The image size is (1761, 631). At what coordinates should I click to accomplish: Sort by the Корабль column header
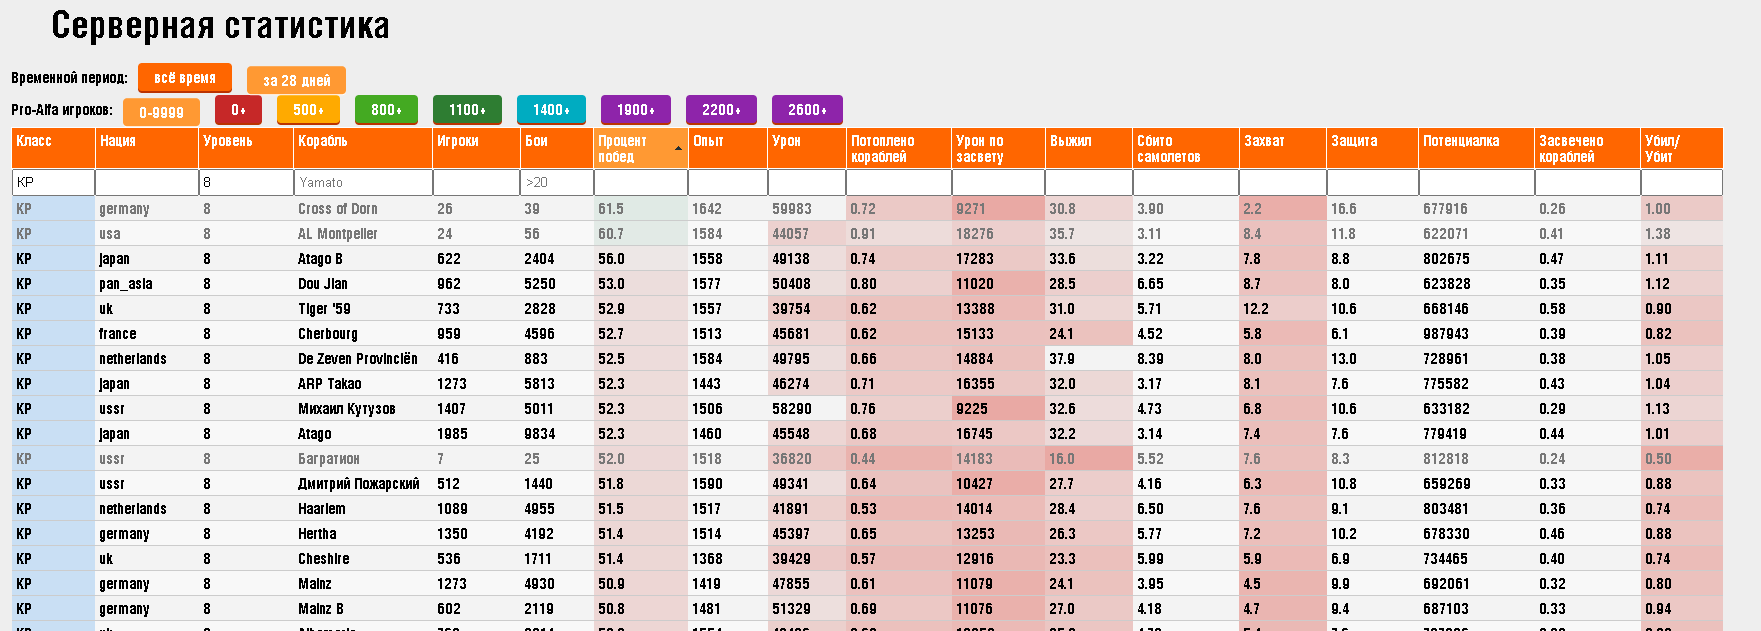(x=363, y=148)
